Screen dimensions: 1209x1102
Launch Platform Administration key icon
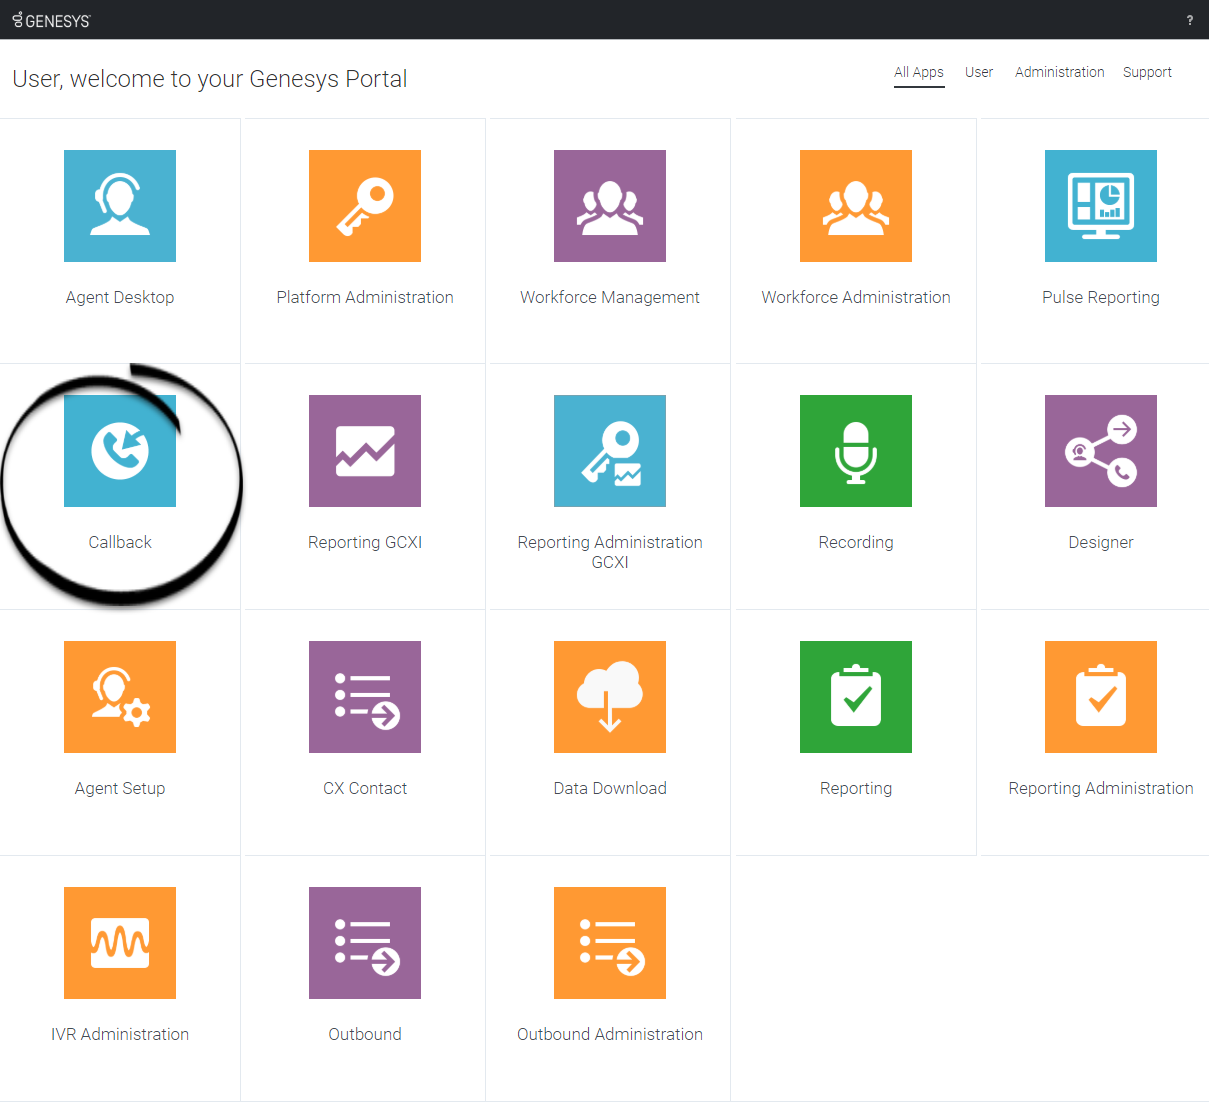(365, 206)
